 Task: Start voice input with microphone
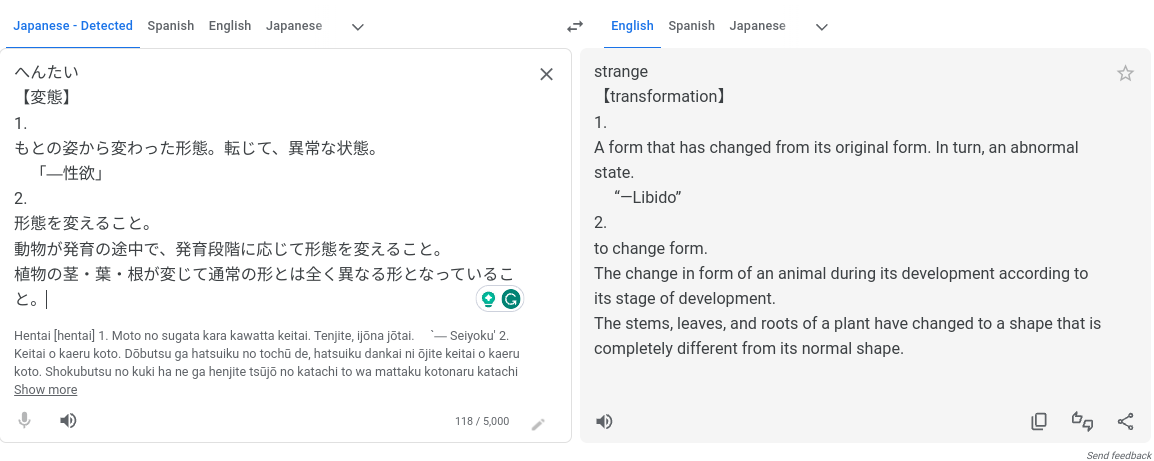pos(25,421)
